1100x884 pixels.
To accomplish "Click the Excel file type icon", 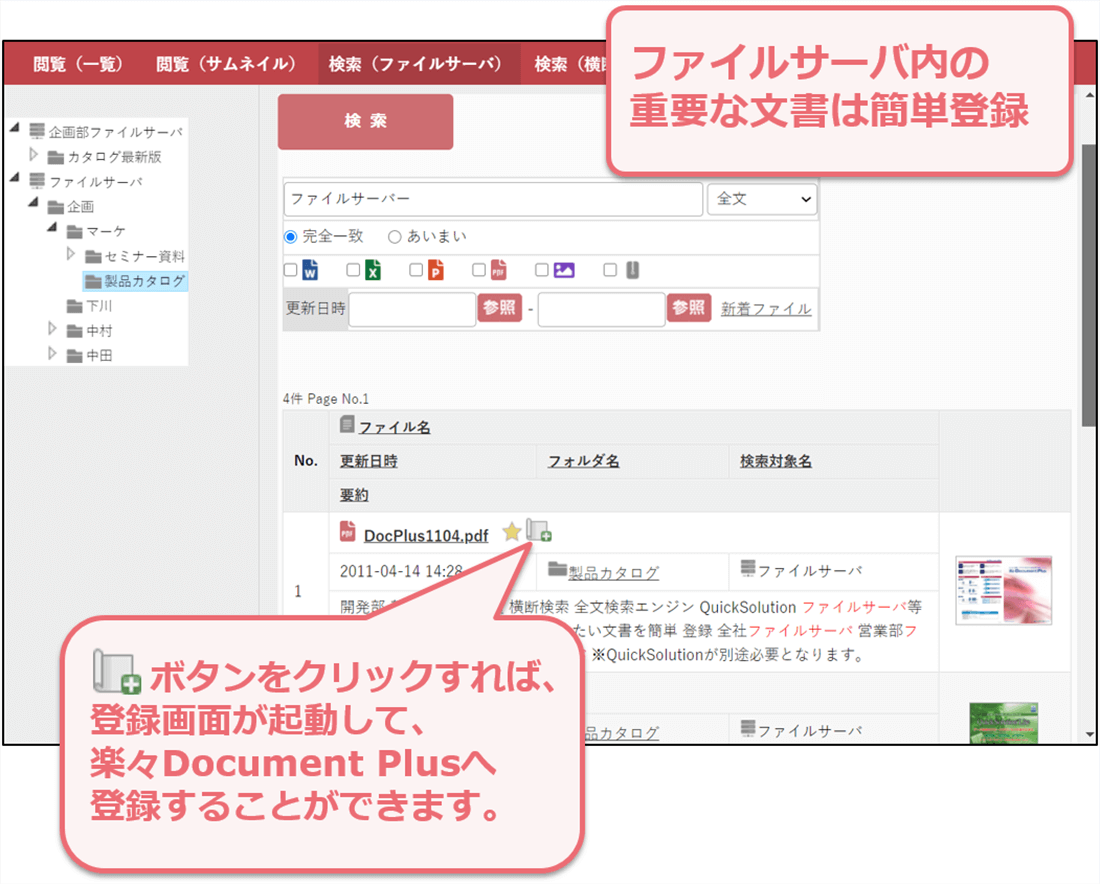I will (x=373, y=269).
